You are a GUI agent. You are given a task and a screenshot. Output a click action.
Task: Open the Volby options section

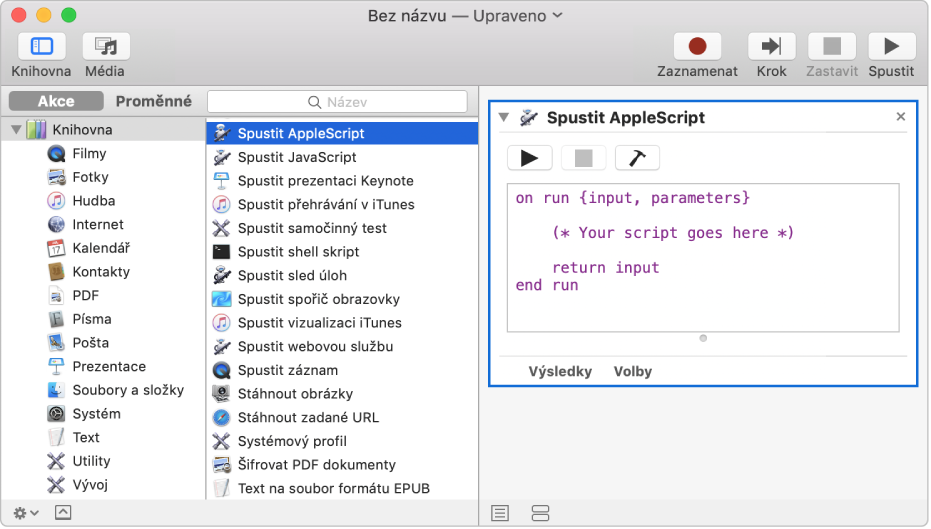click(x=632, y=372)
